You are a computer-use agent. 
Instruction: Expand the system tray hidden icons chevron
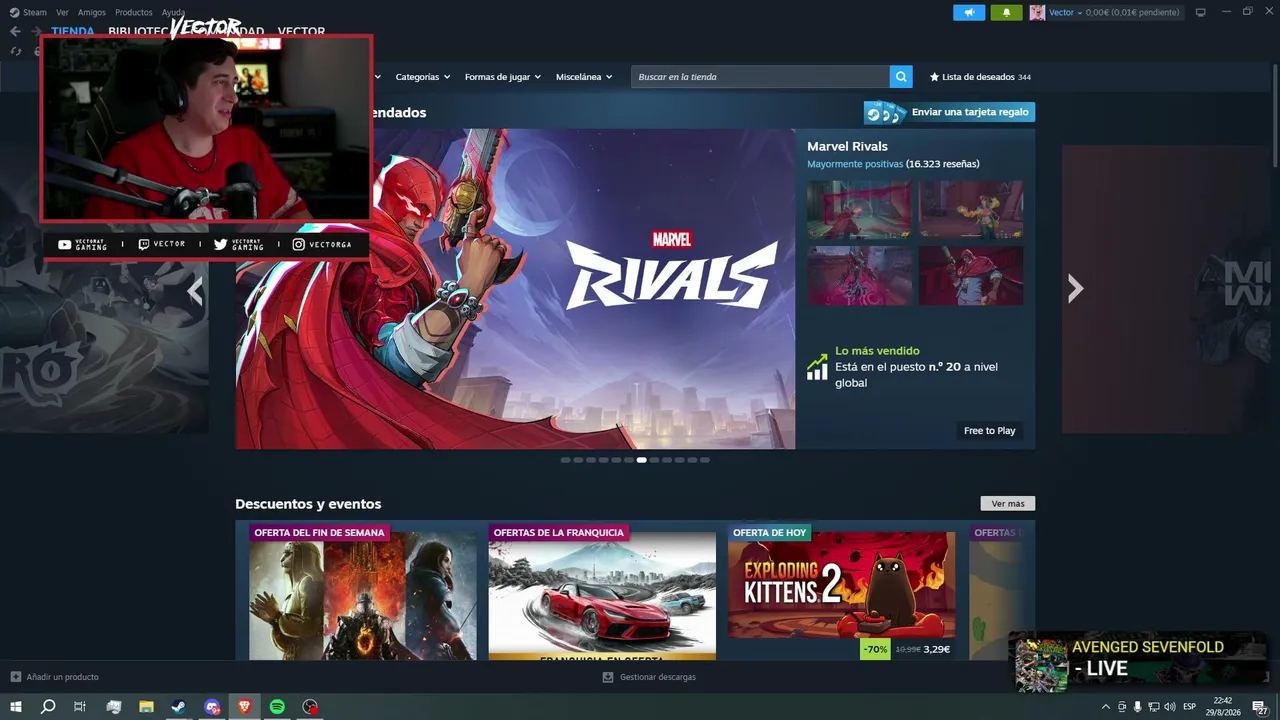click(1105, 707)
